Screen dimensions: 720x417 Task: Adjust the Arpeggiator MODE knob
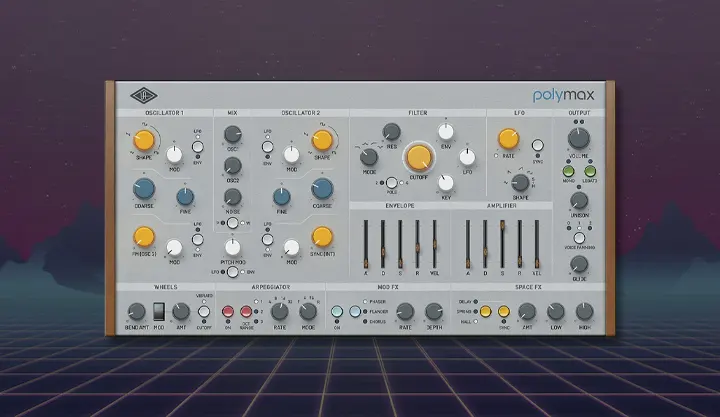point(308,312)
